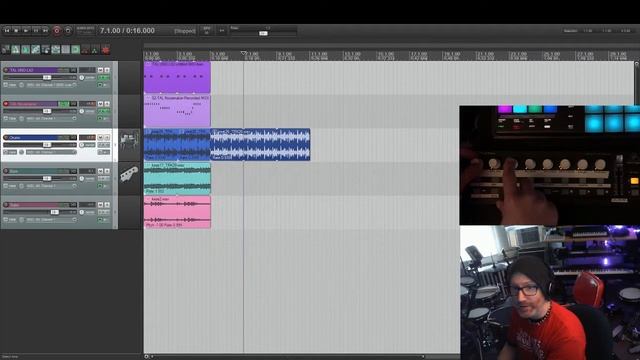Click the bass headstock track icon
640x360 pixels.
[129, 175]
